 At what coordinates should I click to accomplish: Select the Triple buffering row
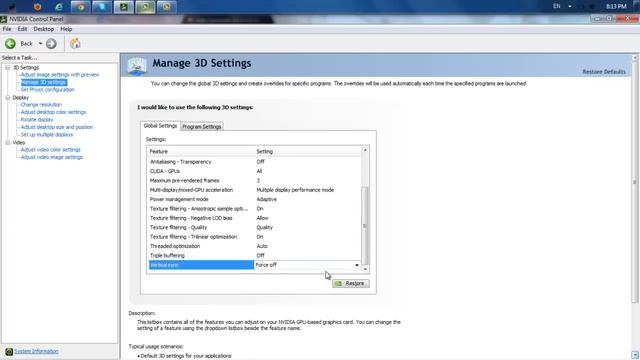255,256
